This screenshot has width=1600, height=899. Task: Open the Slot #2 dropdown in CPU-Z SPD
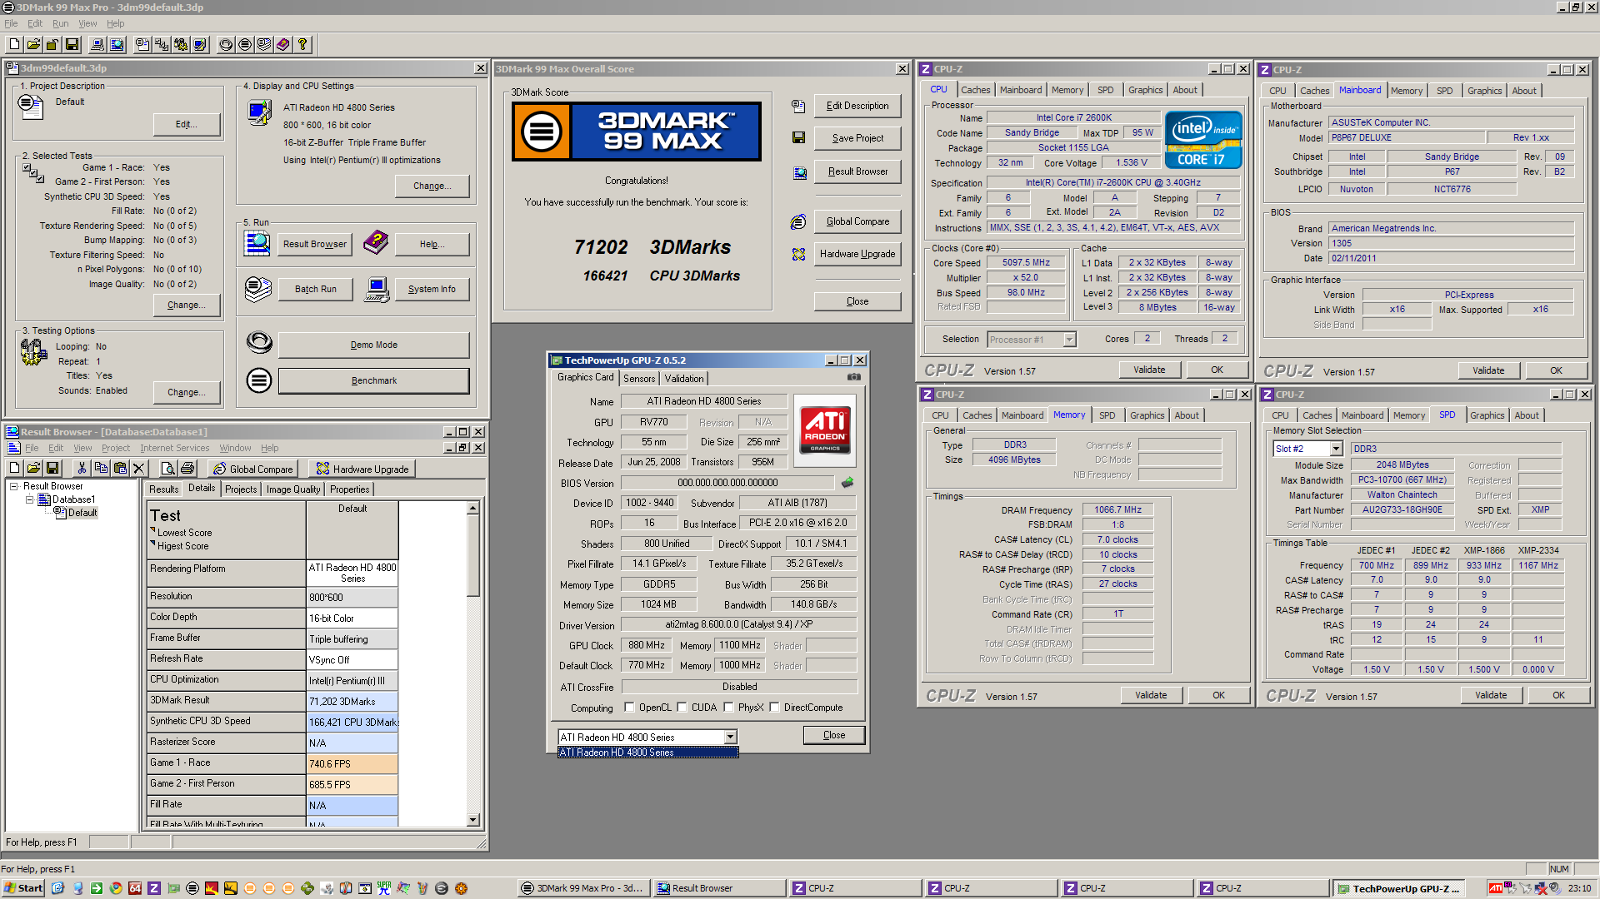[1336, 449]
